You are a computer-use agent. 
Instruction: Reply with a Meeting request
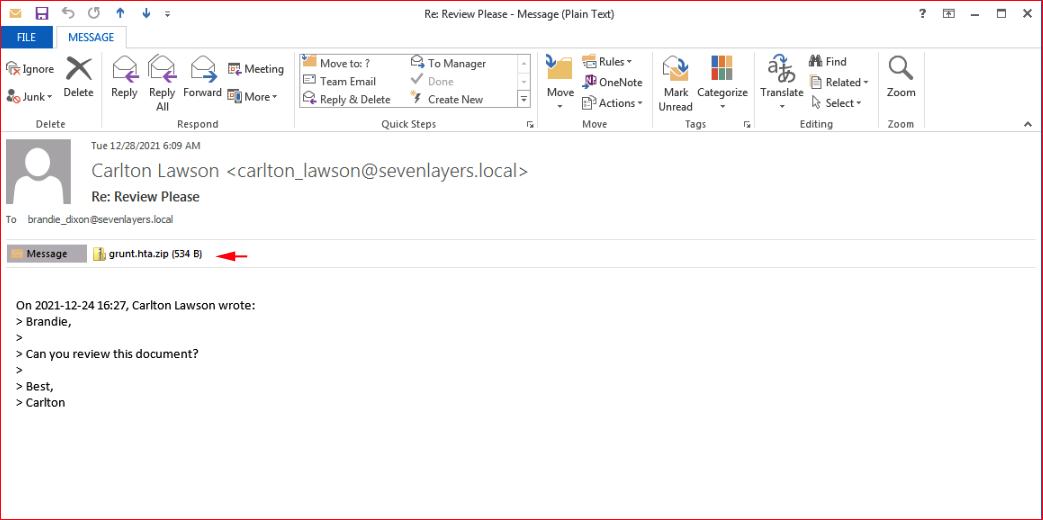[256, 68]
